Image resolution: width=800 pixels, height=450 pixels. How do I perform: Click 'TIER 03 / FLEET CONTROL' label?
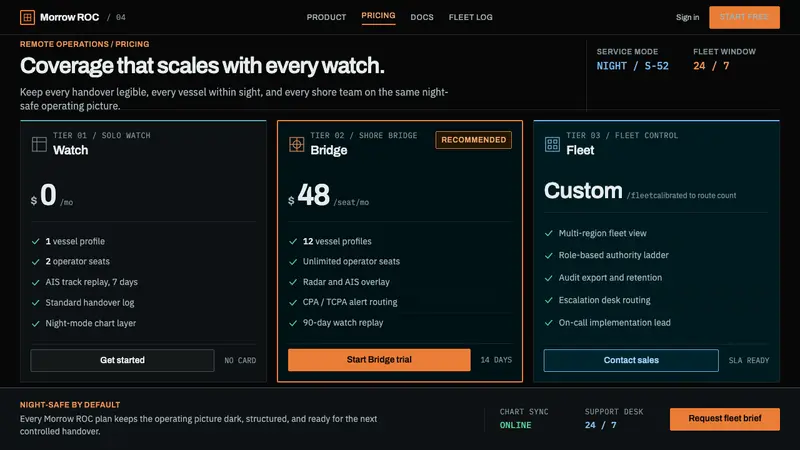click(622, 135)
